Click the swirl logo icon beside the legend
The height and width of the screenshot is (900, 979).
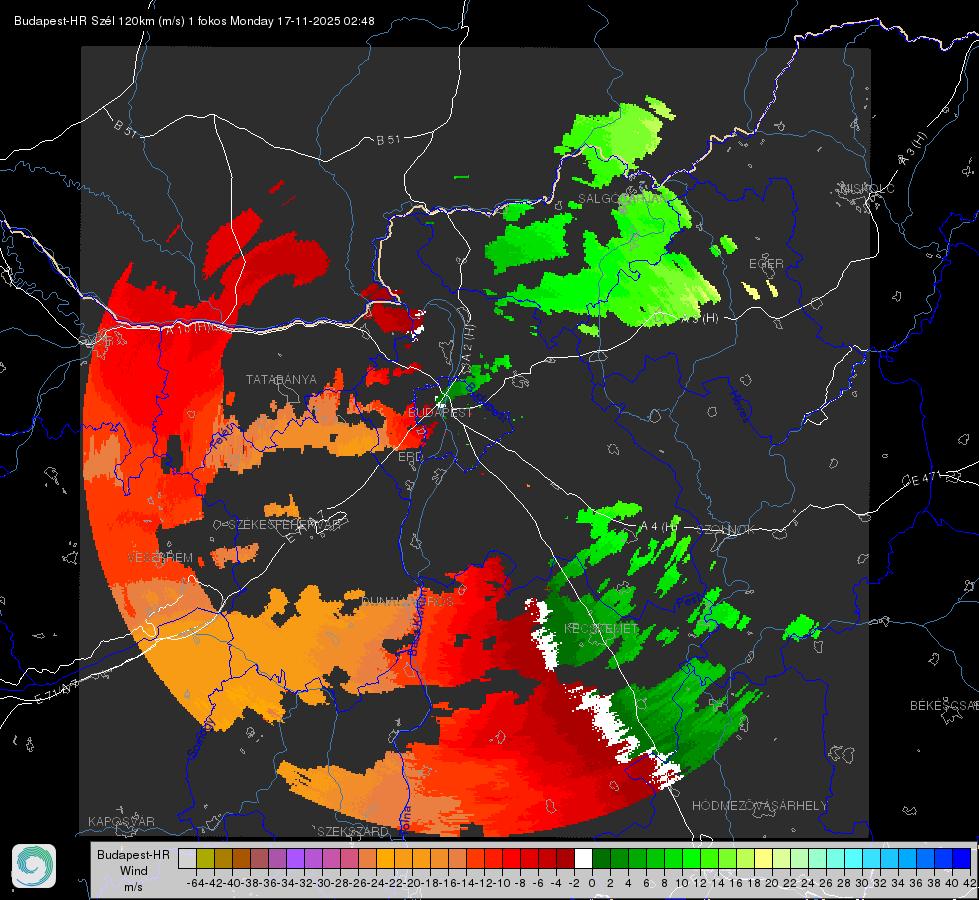(34, 866)
